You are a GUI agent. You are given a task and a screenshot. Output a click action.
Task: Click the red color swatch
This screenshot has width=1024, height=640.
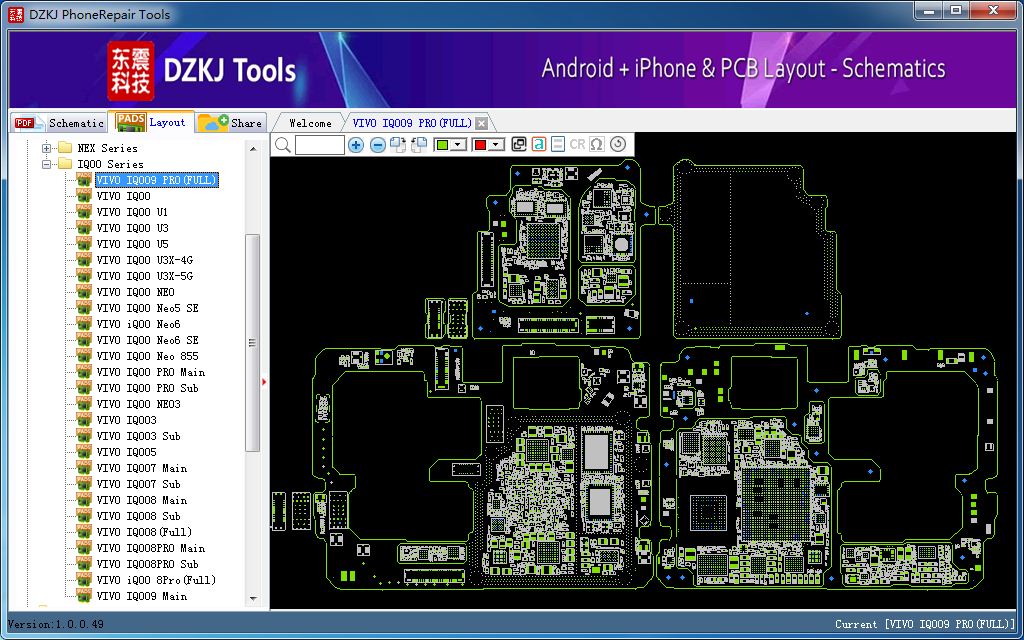click(x=481, y=145)
